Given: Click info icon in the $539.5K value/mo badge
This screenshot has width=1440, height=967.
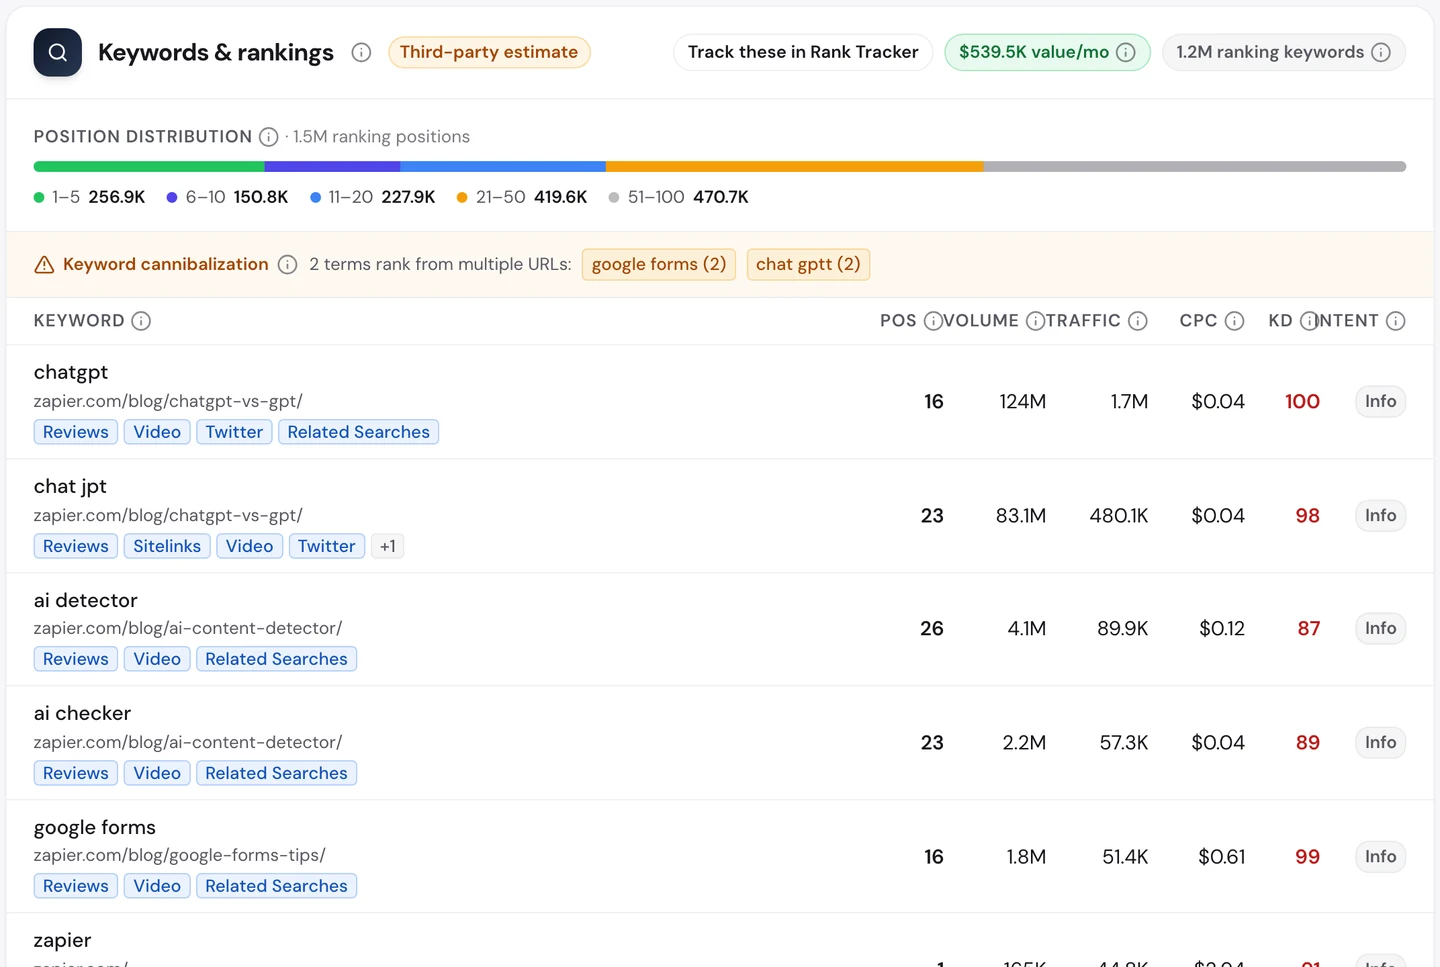Looking at the screenshot, I should pos(1125,52).
